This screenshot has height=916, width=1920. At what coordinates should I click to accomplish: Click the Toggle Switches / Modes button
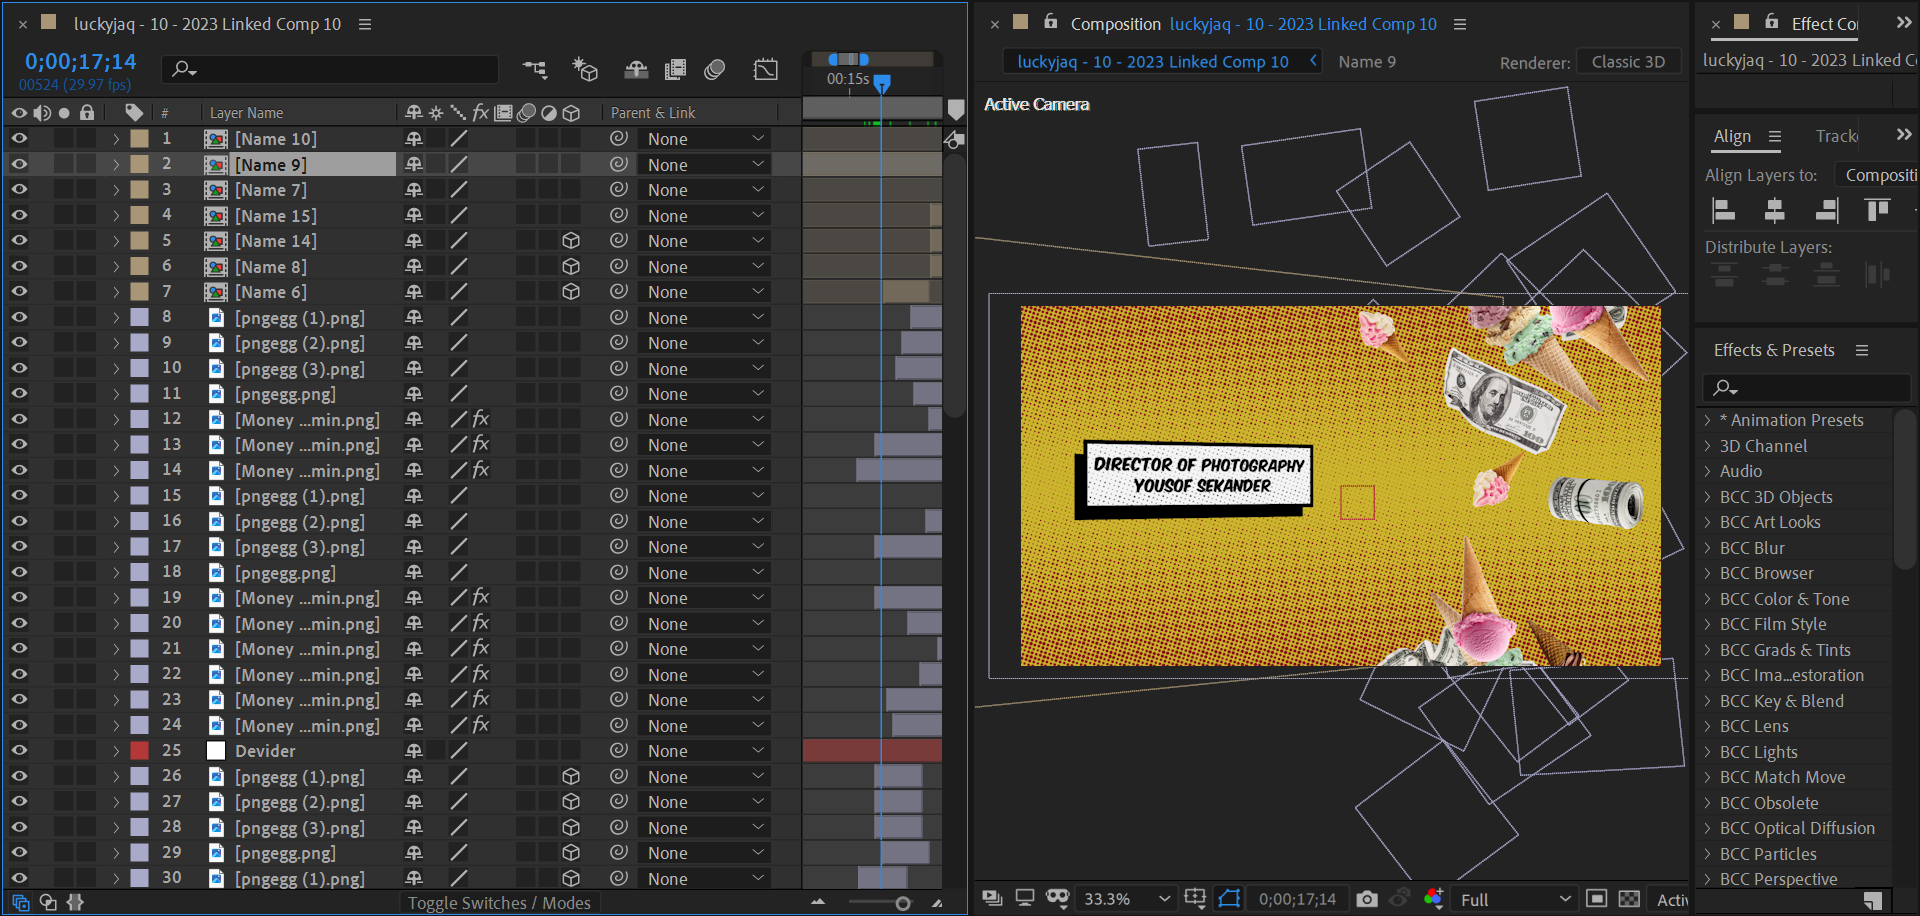tap(499, 902)
